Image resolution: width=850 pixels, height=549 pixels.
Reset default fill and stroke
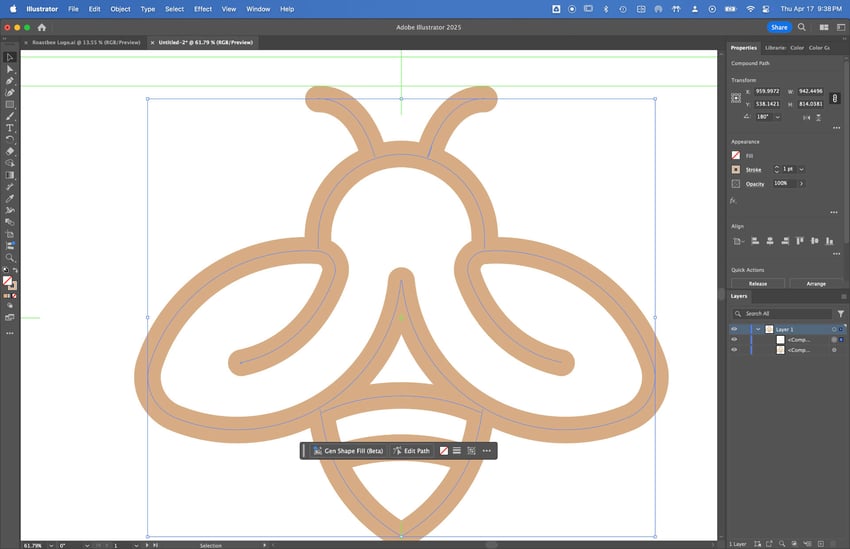(6, 270)
